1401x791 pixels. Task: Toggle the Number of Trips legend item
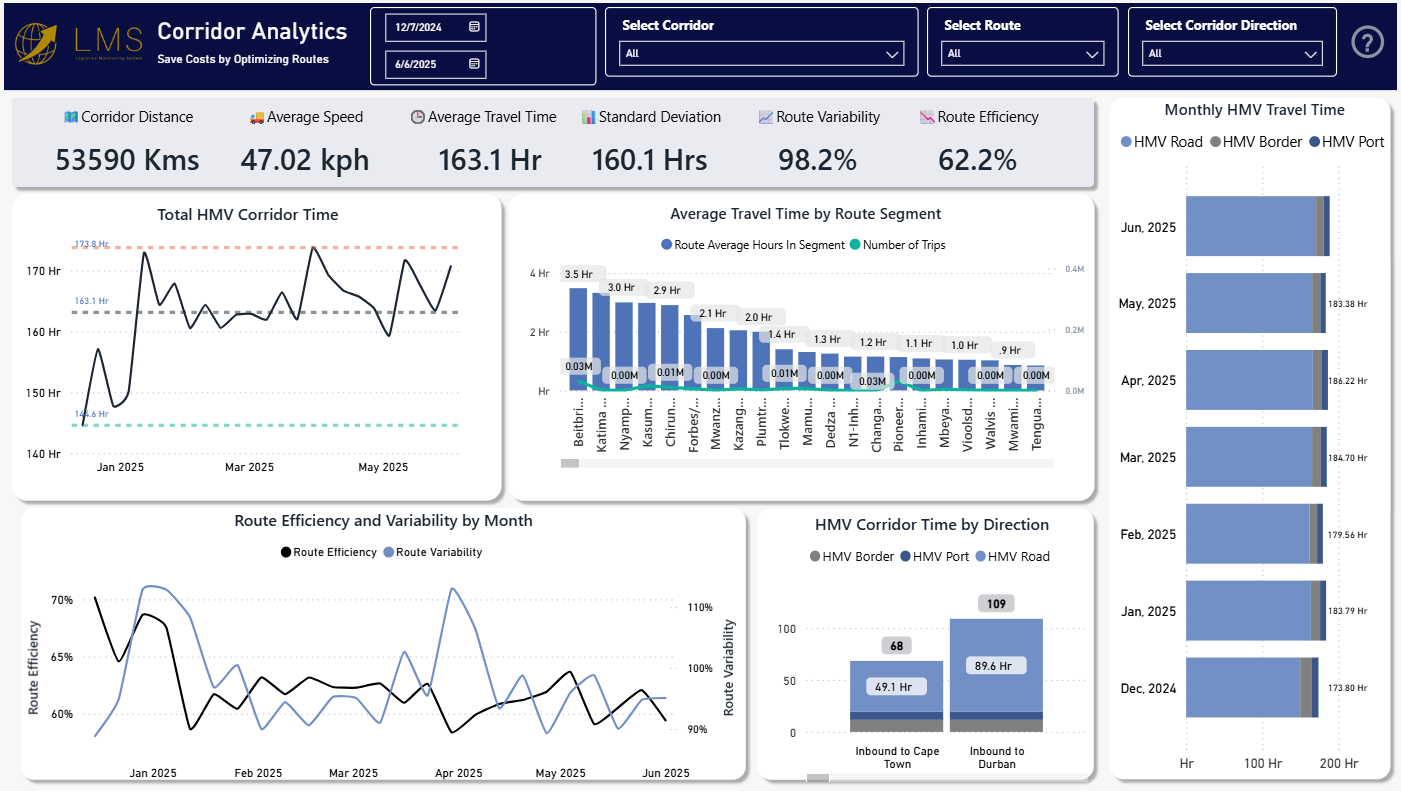(897, 245)
